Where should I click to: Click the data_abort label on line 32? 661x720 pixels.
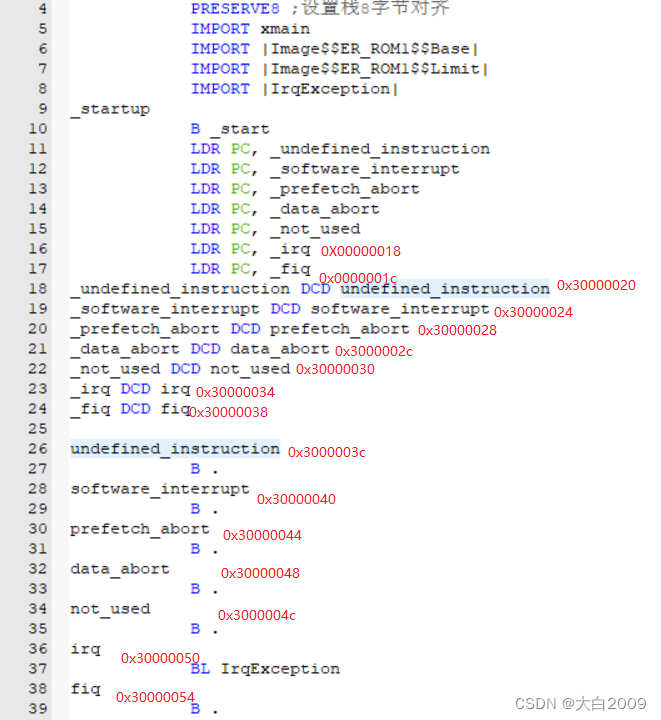click(x=120, y=569)
